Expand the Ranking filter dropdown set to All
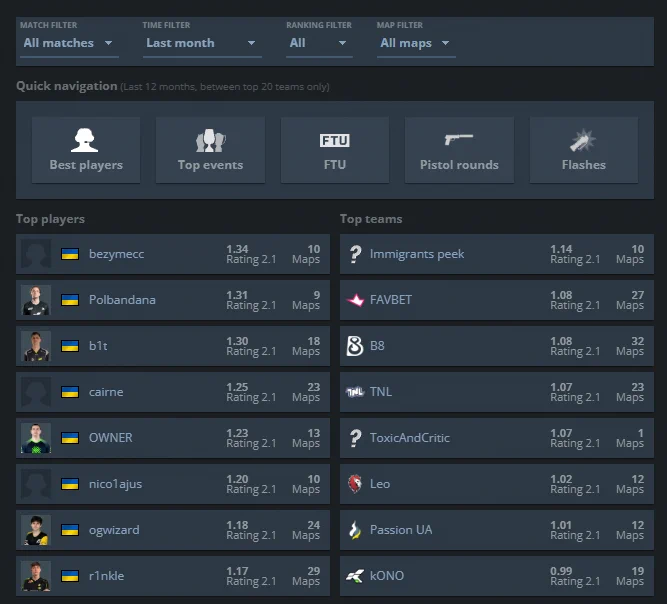 319,43
